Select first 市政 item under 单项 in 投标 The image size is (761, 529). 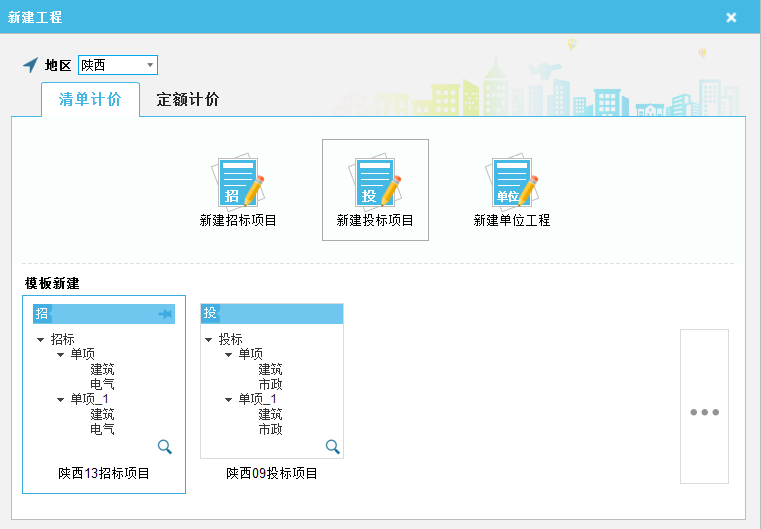click(x=270, y=384)
